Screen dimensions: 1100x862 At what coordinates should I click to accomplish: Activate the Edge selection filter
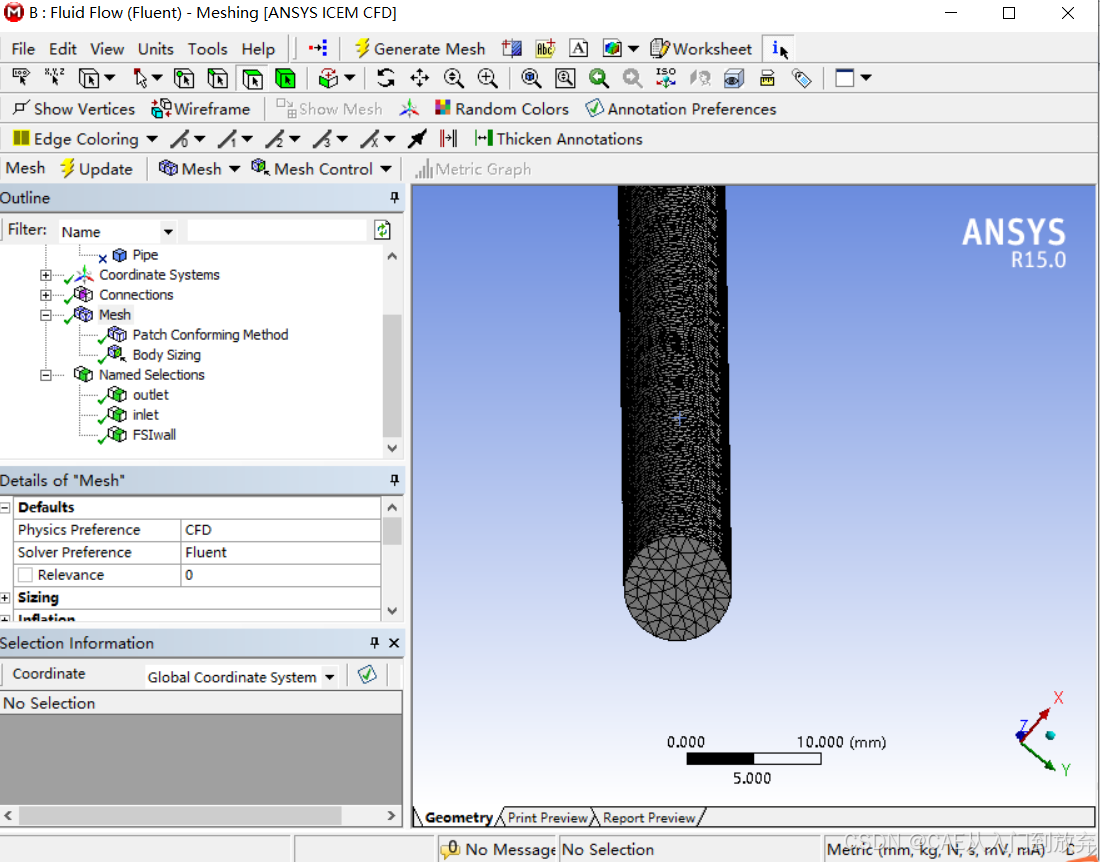[217, 78]
